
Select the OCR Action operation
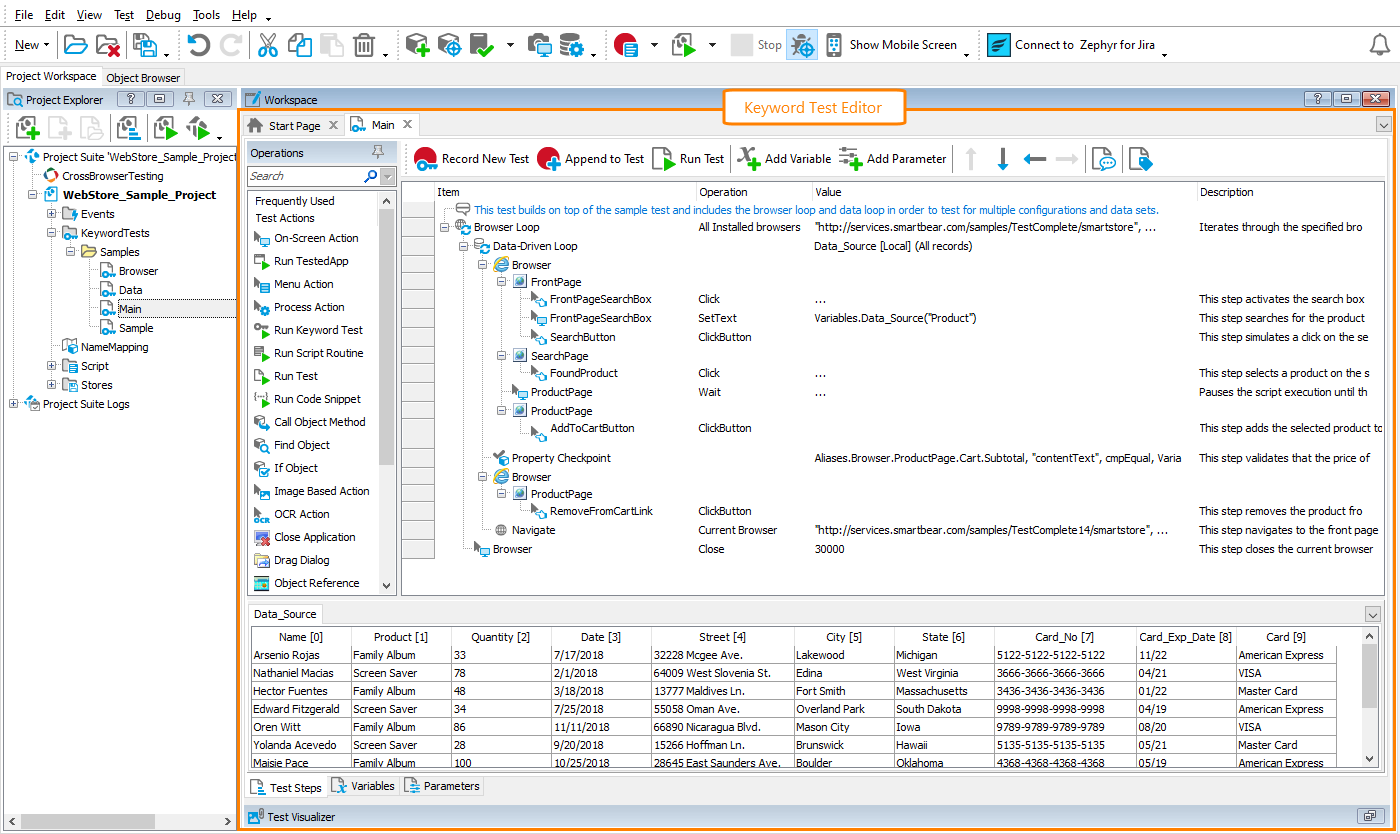tap(301, 514)
